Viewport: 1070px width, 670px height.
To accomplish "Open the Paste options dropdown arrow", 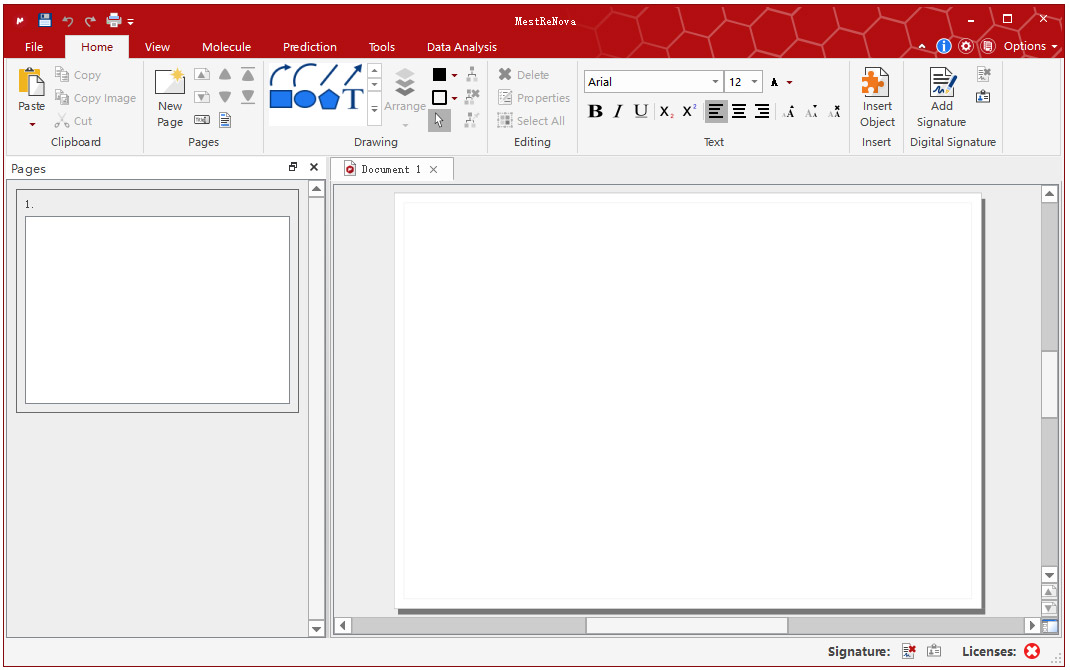I will 32,125.
